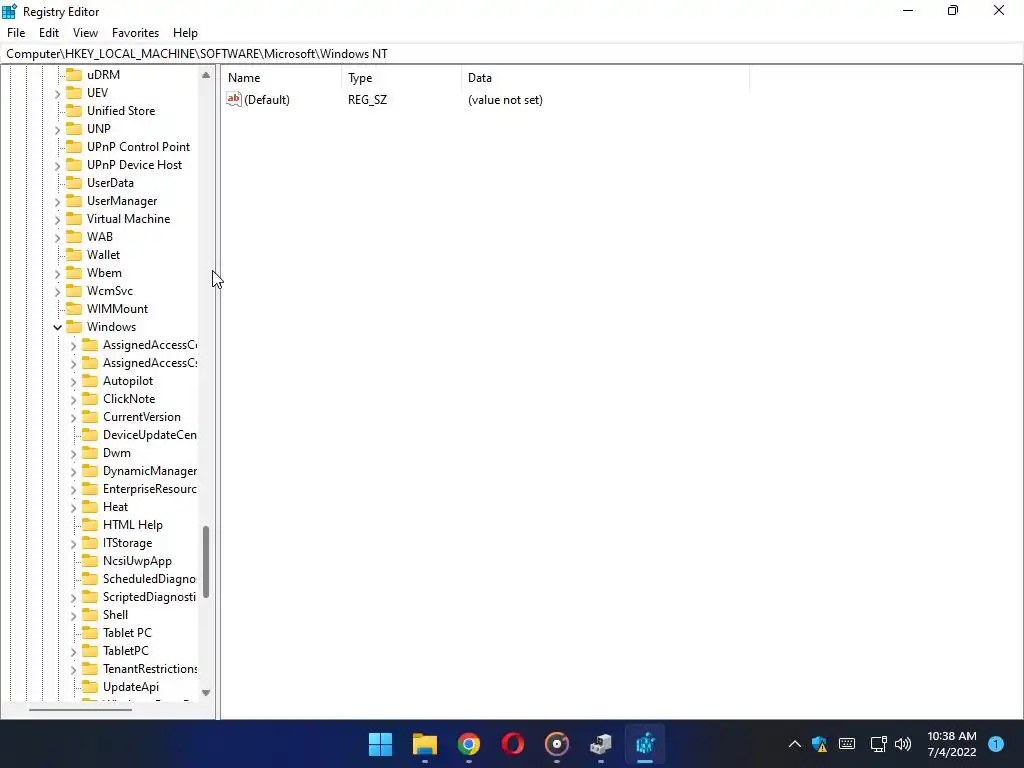Expand the UNP key
The image size is (1024, 768).
(x=57, y=129)
